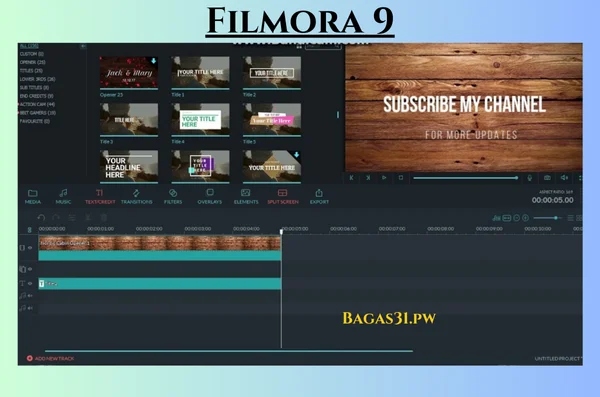Viewport: 600px width, 397px height.
Task: Select Favourite (0) category
Action: coord(35,121)
